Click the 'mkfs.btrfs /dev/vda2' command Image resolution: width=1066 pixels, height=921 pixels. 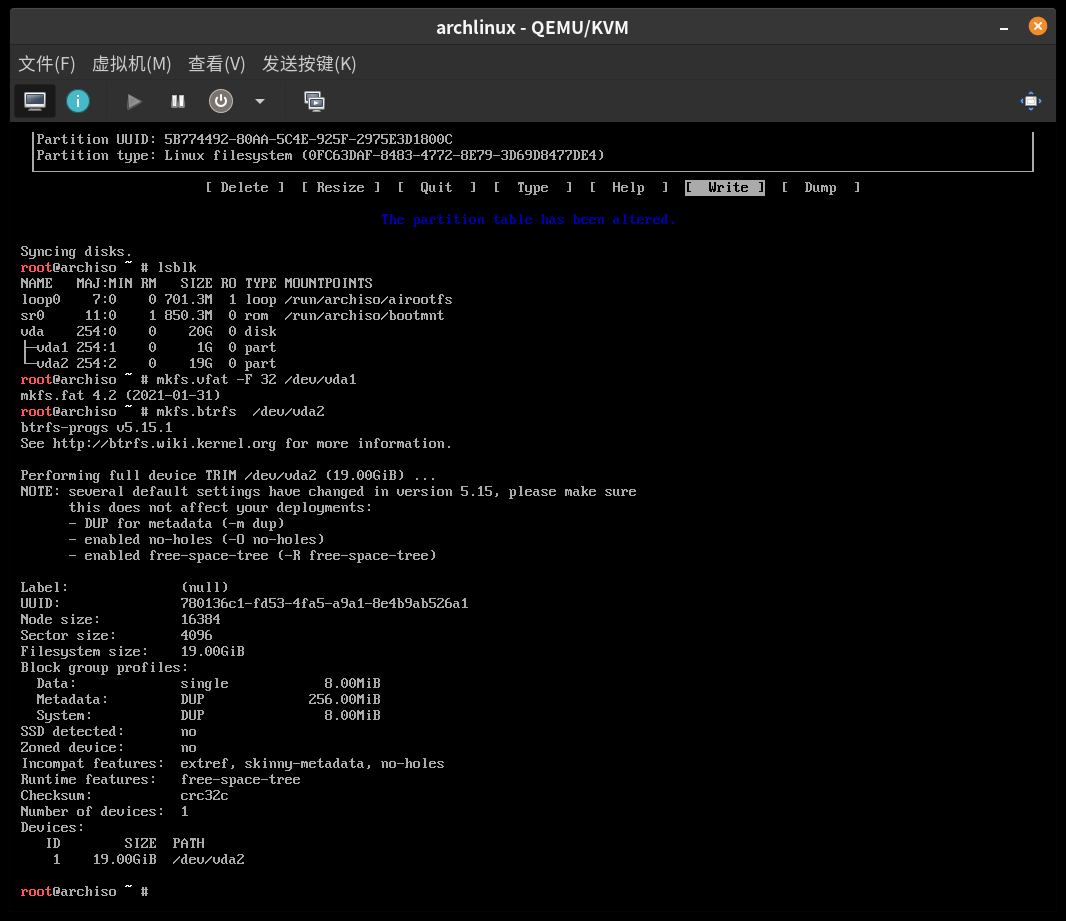click(240, 411)
